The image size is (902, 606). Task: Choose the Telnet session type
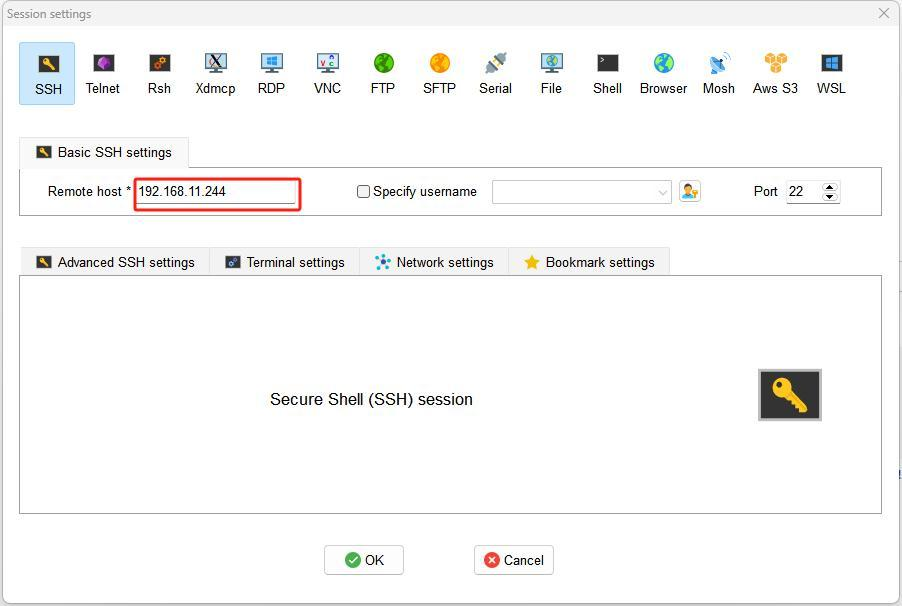pyautogui.click(x=103, y=74)
